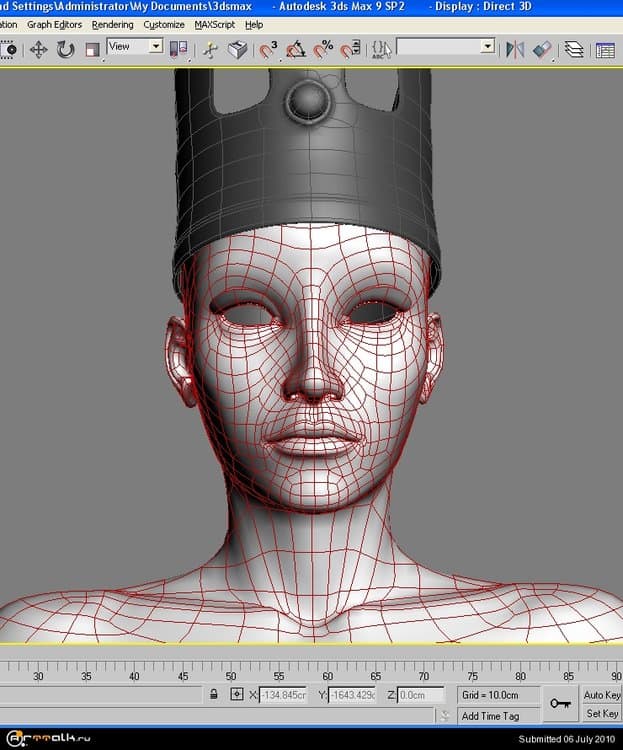
Task: Open the Customize menu
Action: click(x=164, y=24)
